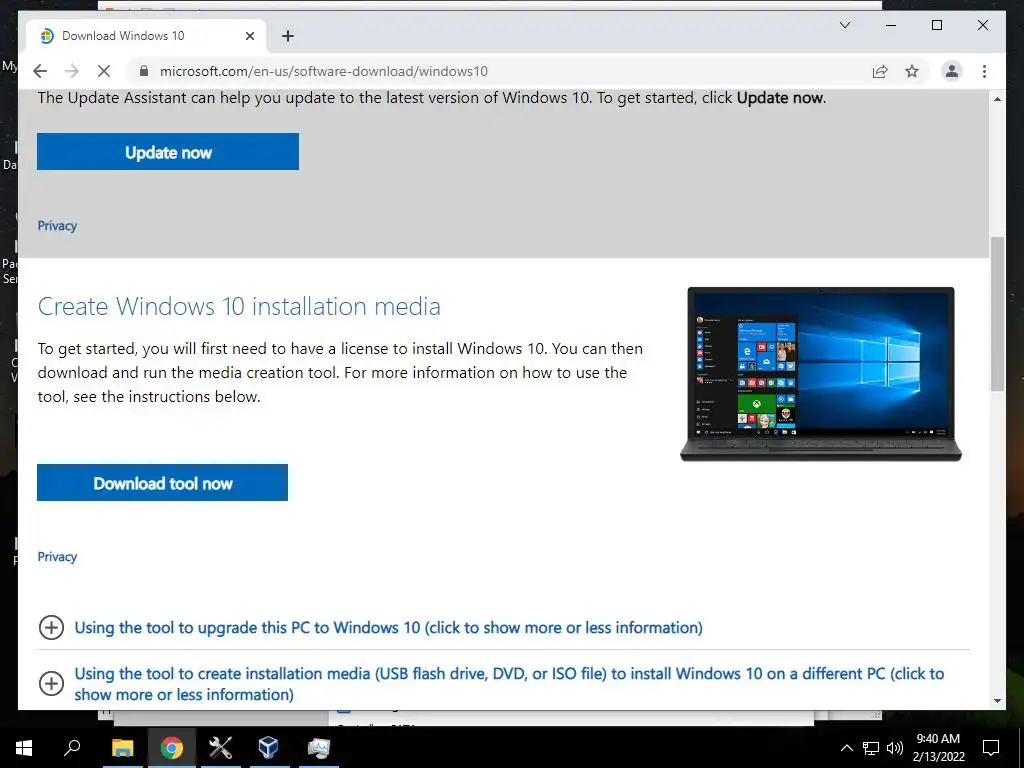This screenshot has height=768, width=1024.
Task: Click the padlock site info icon
Action: tap(144, 71)
